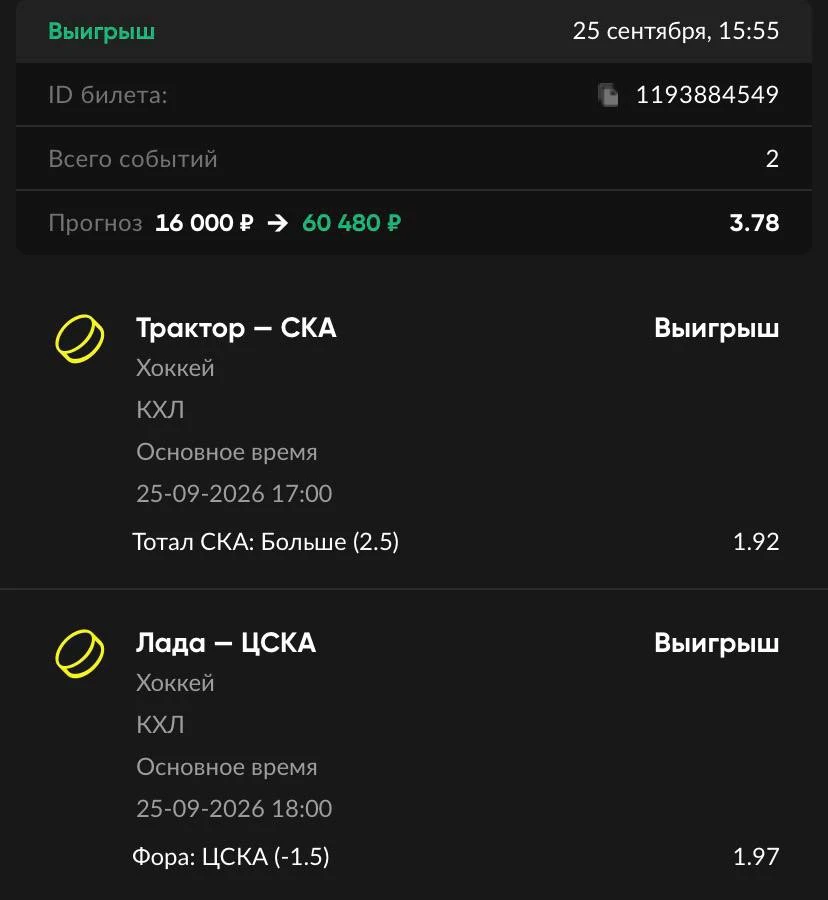Copy the ticket ID with the copy icon

pos(608,95)
